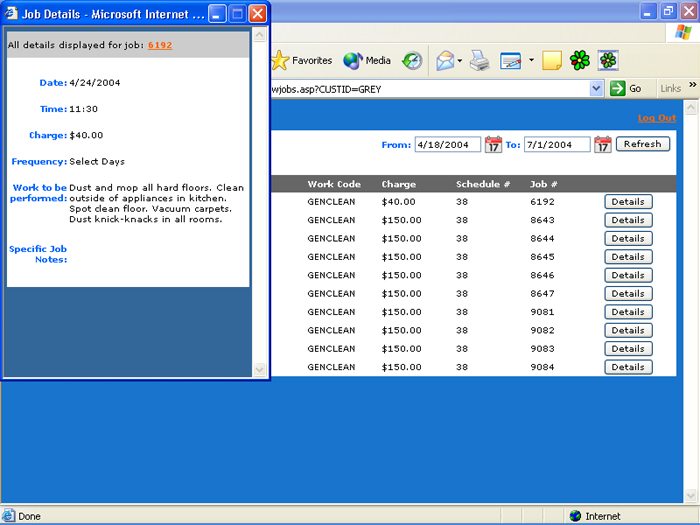Click the Windows flag logo throbber

click(683, 33)
